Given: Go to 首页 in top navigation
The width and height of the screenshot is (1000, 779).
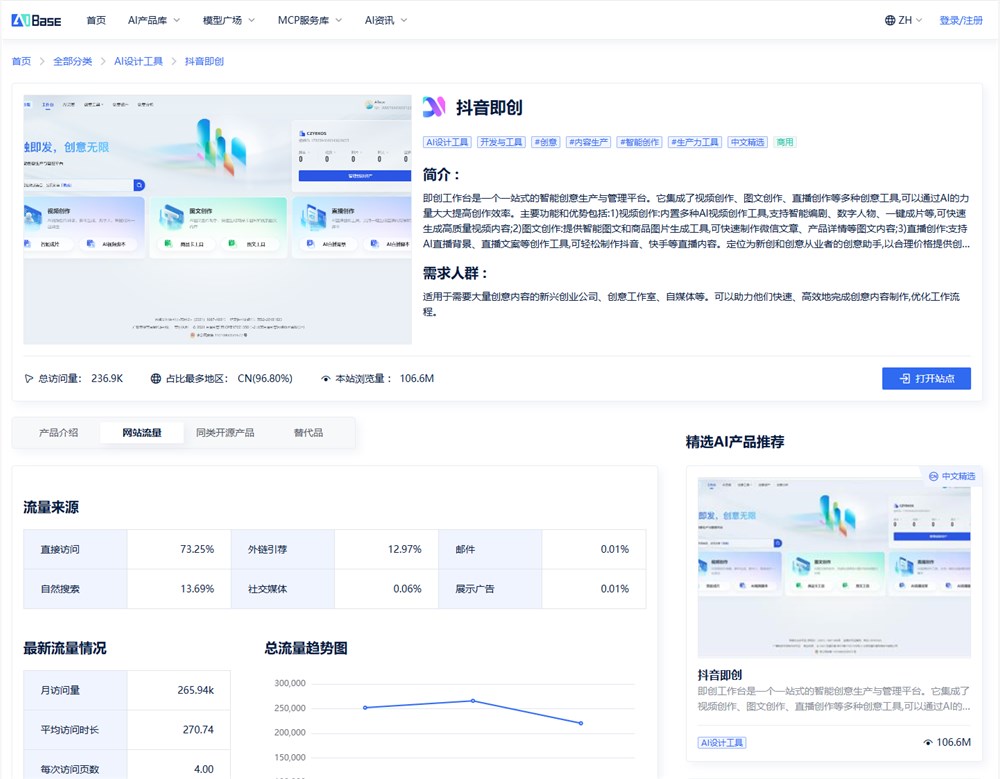Looking at the screenshot, I should click(96, 20).
